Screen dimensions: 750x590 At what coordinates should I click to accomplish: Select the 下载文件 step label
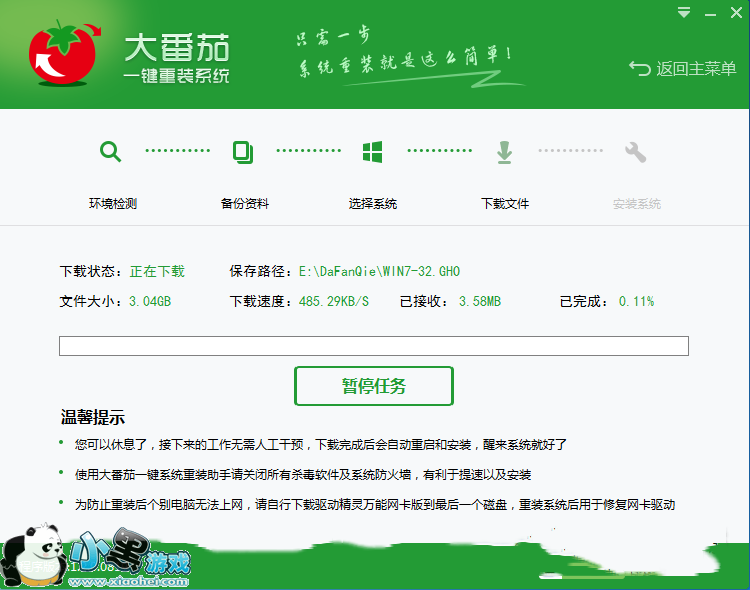[505, 204]
